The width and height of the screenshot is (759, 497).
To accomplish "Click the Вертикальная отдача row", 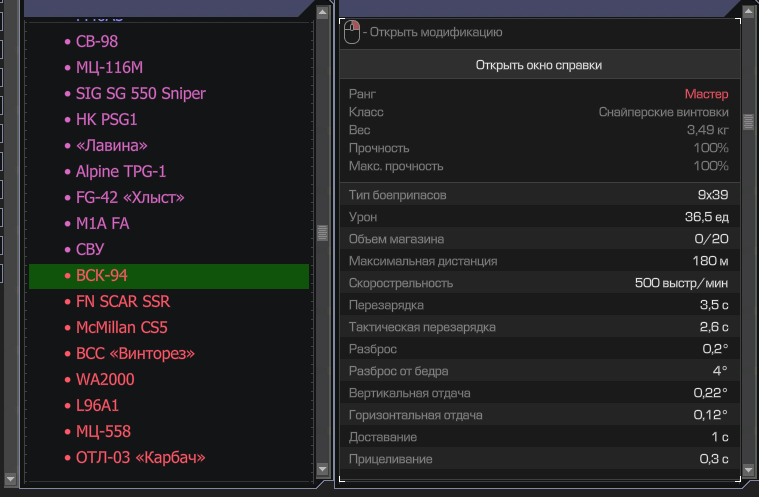I will coord(539,393).
